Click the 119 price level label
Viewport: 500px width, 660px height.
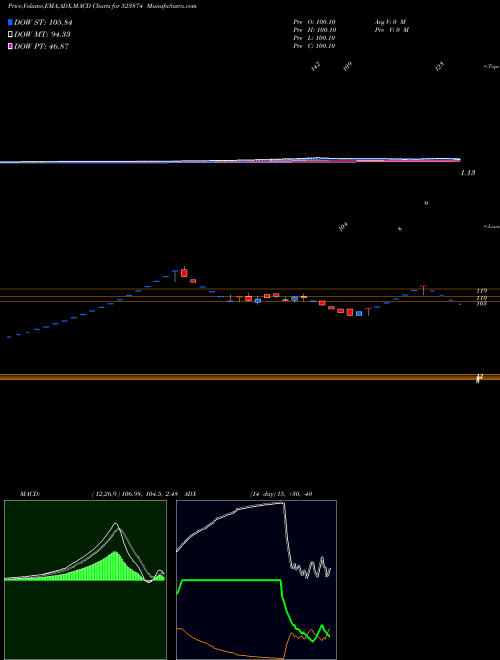(481, 291)
